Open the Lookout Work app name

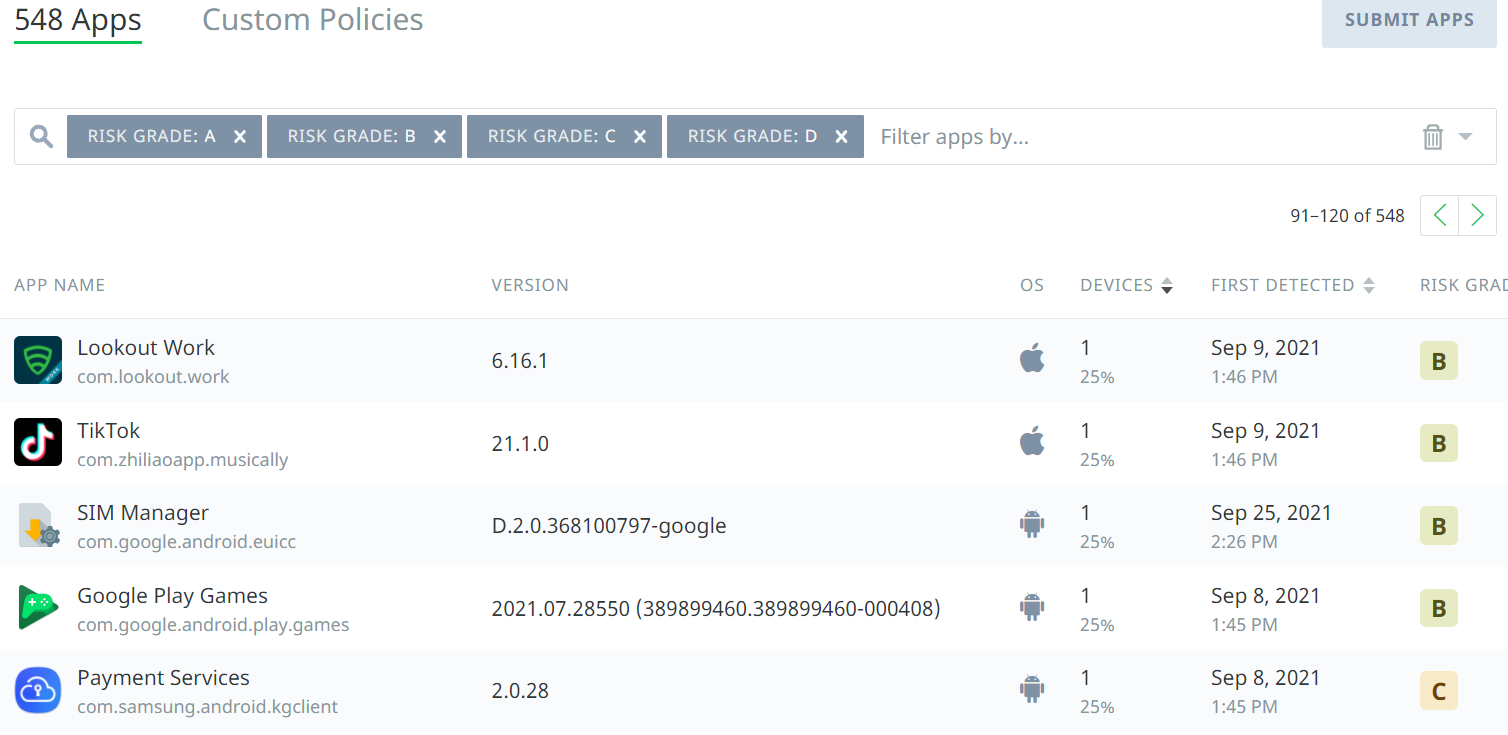click(146, 348)
